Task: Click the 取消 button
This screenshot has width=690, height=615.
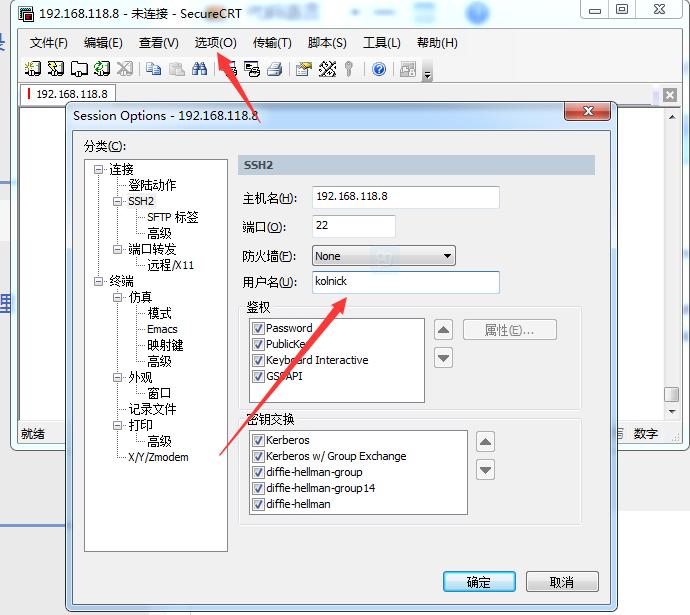Action: point(562,582)
